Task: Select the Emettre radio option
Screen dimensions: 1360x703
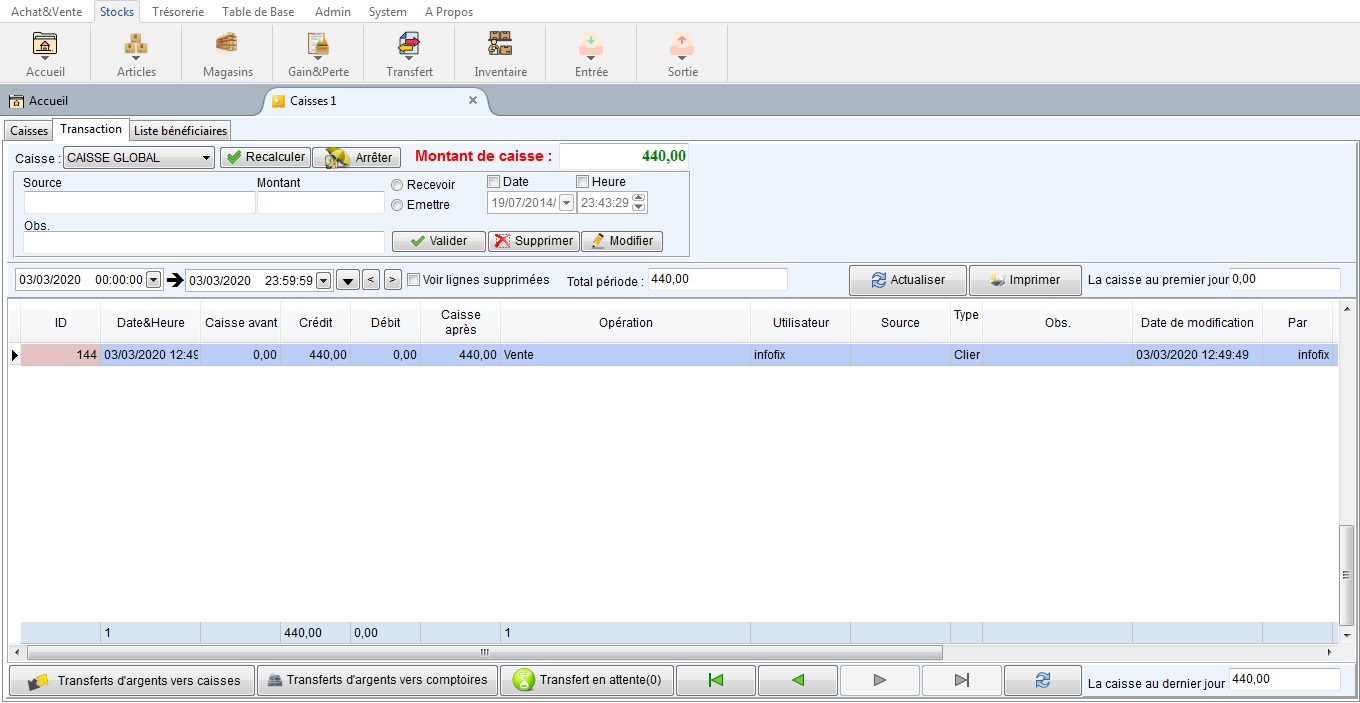Action: pyautogui.click(x=398, y=205)
